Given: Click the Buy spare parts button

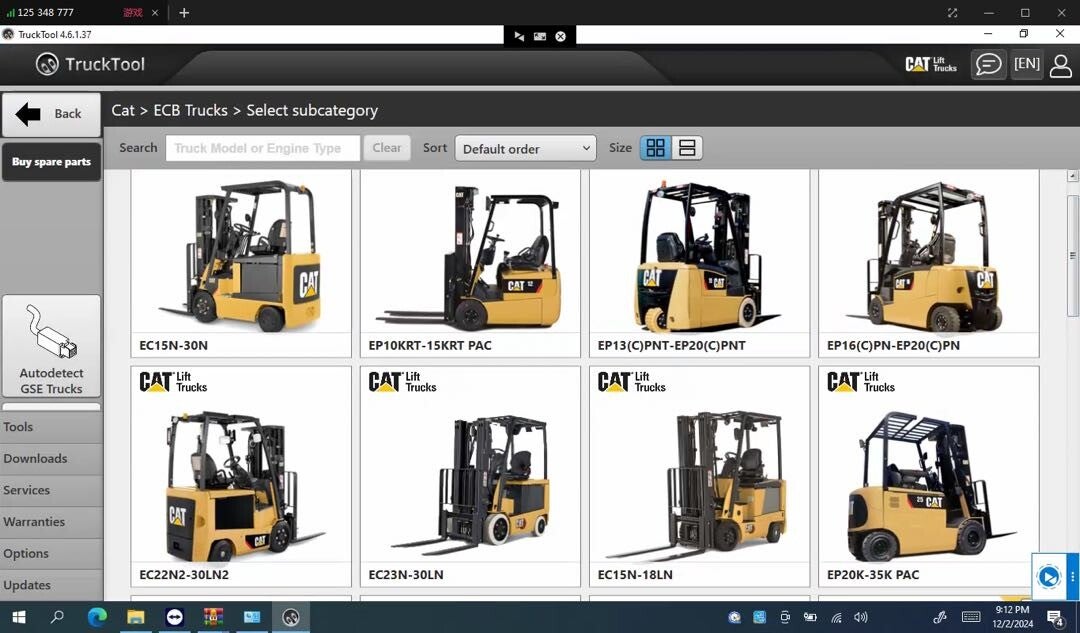Looking at the screenshot, I should click(51, 162).
